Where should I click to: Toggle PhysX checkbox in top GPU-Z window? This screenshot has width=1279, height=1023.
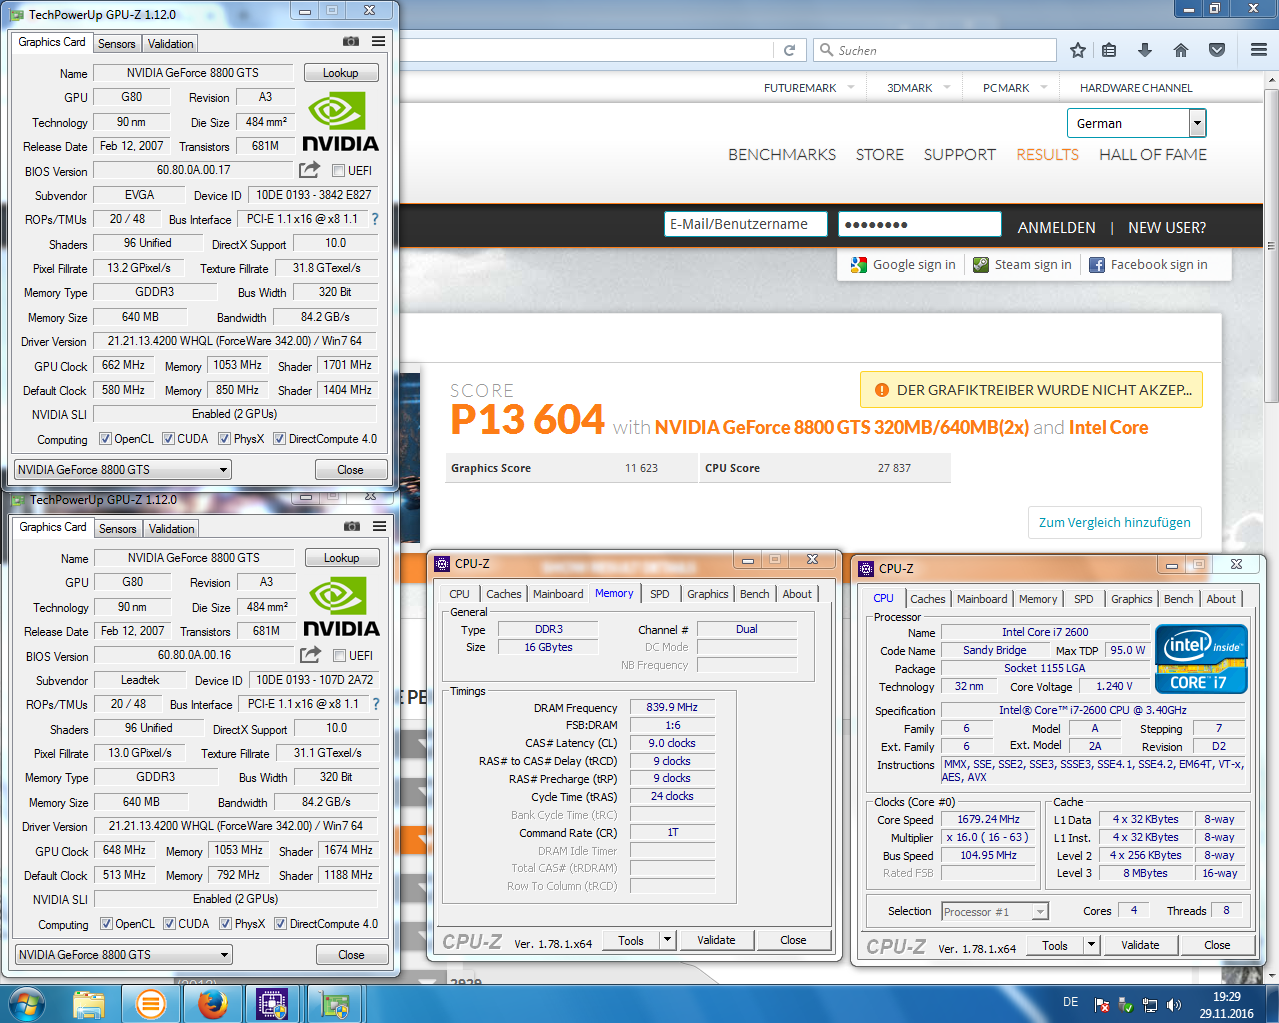point(225,439)
